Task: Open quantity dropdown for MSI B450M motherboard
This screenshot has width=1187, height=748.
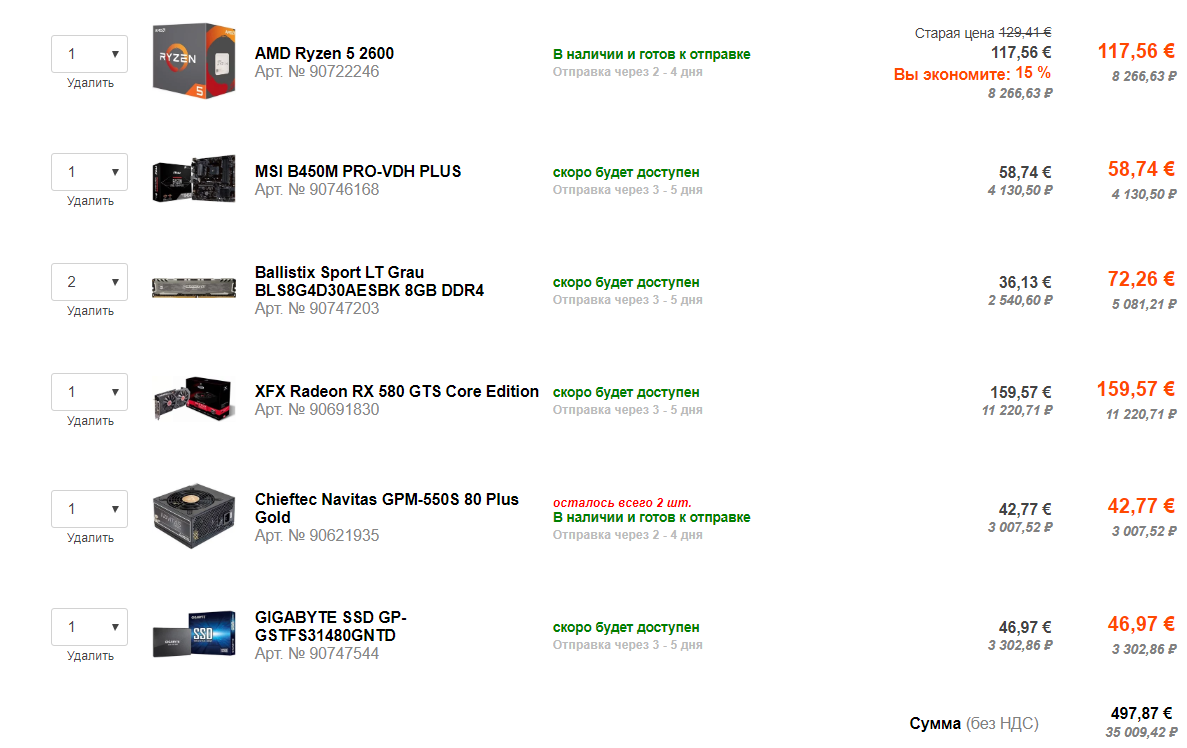Action: pos(89,172)
